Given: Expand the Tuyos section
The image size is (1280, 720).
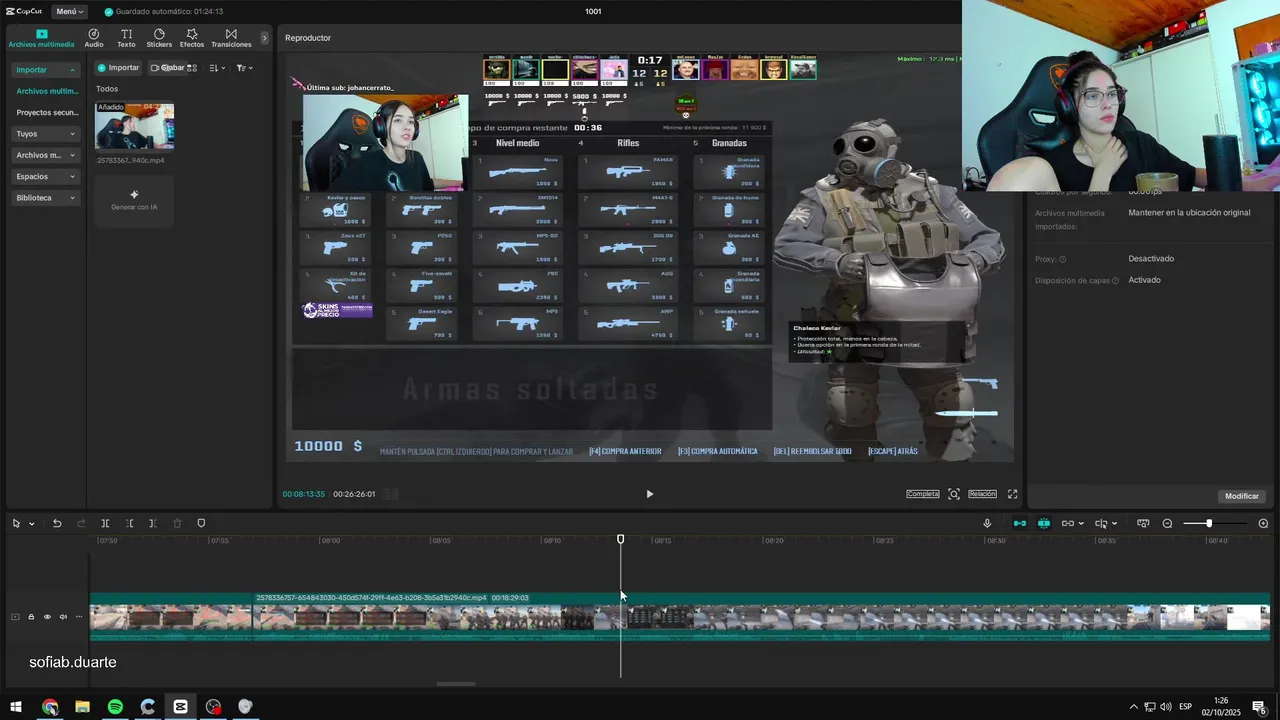Looking at the screenshot, I should [45, 134].
